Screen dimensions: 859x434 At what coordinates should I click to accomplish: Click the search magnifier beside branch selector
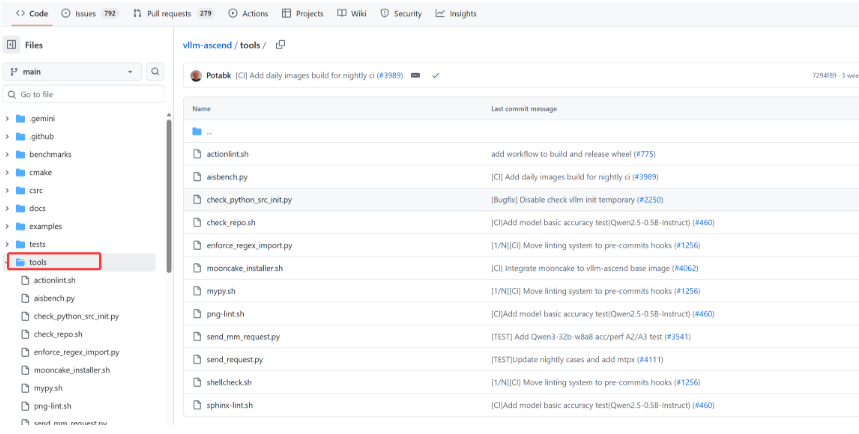(155, 72)
